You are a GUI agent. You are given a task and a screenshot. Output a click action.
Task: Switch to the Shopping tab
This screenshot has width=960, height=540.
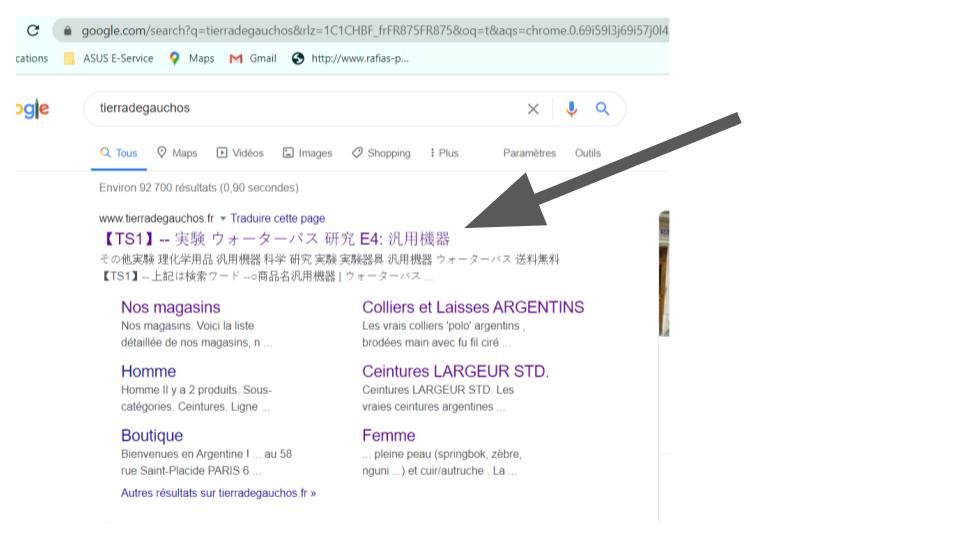381,153
